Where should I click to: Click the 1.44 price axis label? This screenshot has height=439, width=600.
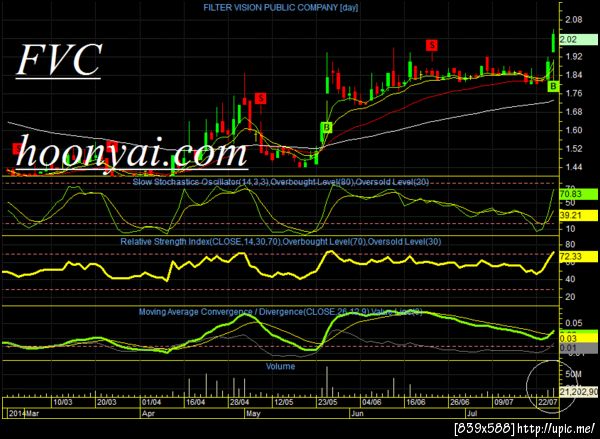point(574,167)
